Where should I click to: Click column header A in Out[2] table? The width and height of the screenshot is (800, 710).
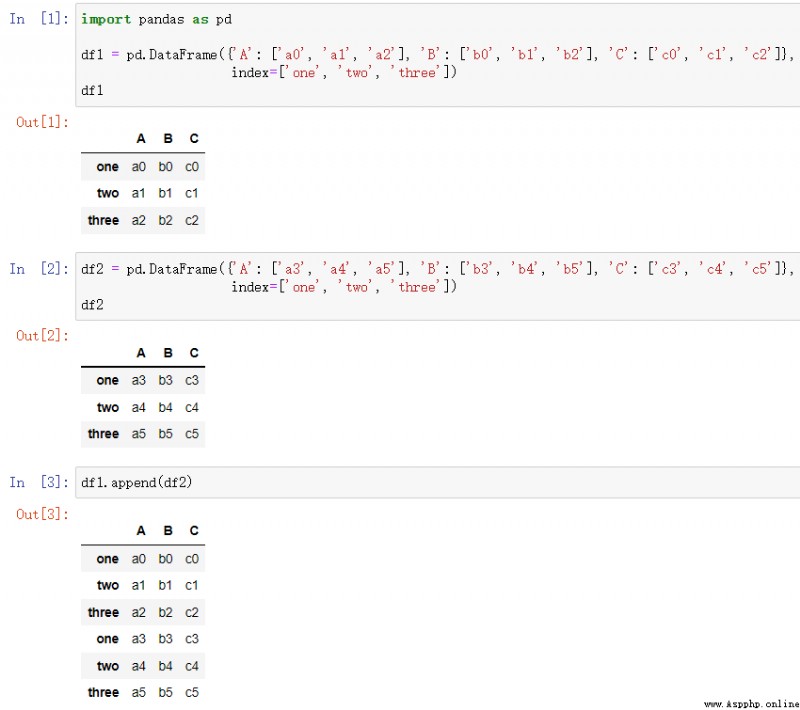(141, 353)
